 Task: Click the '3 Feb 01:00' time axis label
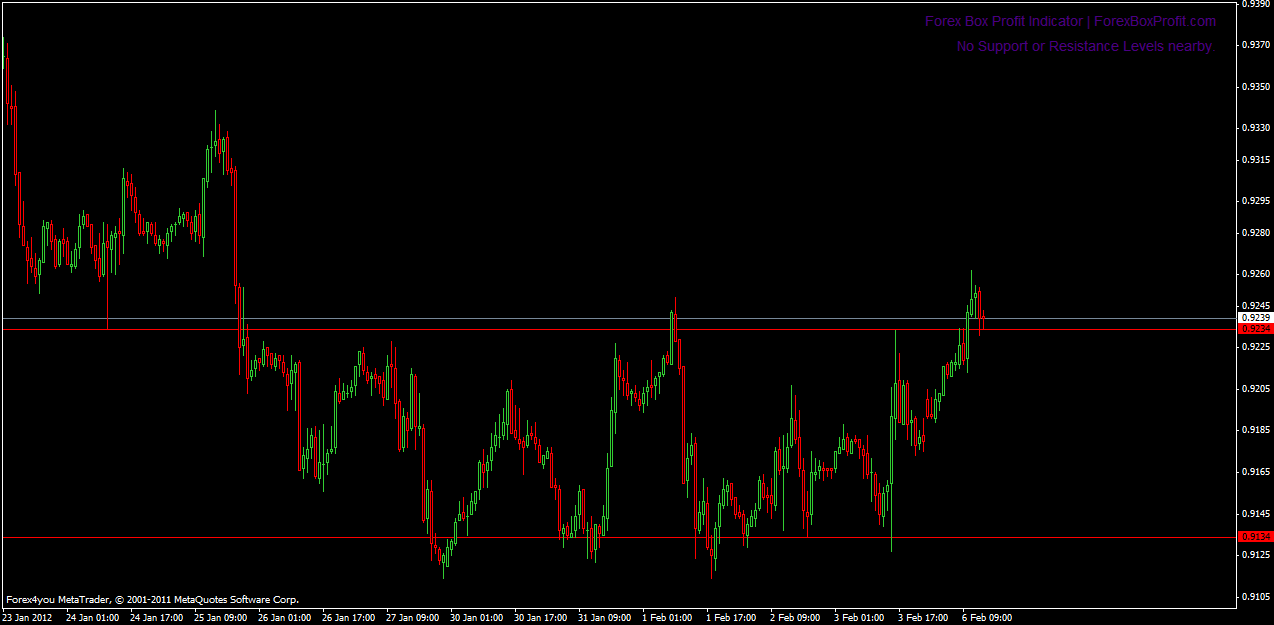point(858,617)
